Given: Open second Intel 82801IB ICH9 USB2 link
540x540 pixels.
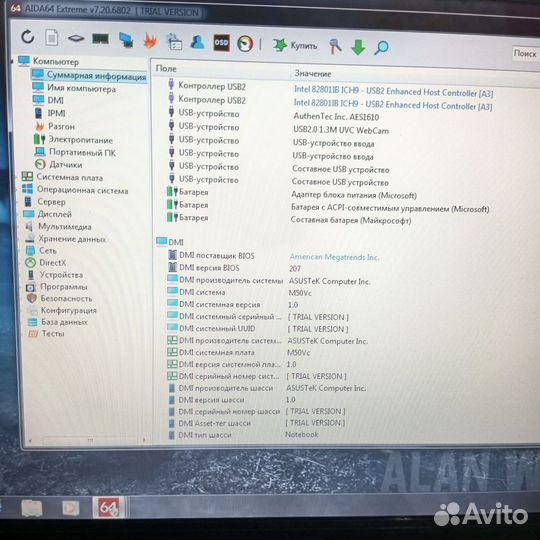Looking at the screenshot, I should (393, 104).
